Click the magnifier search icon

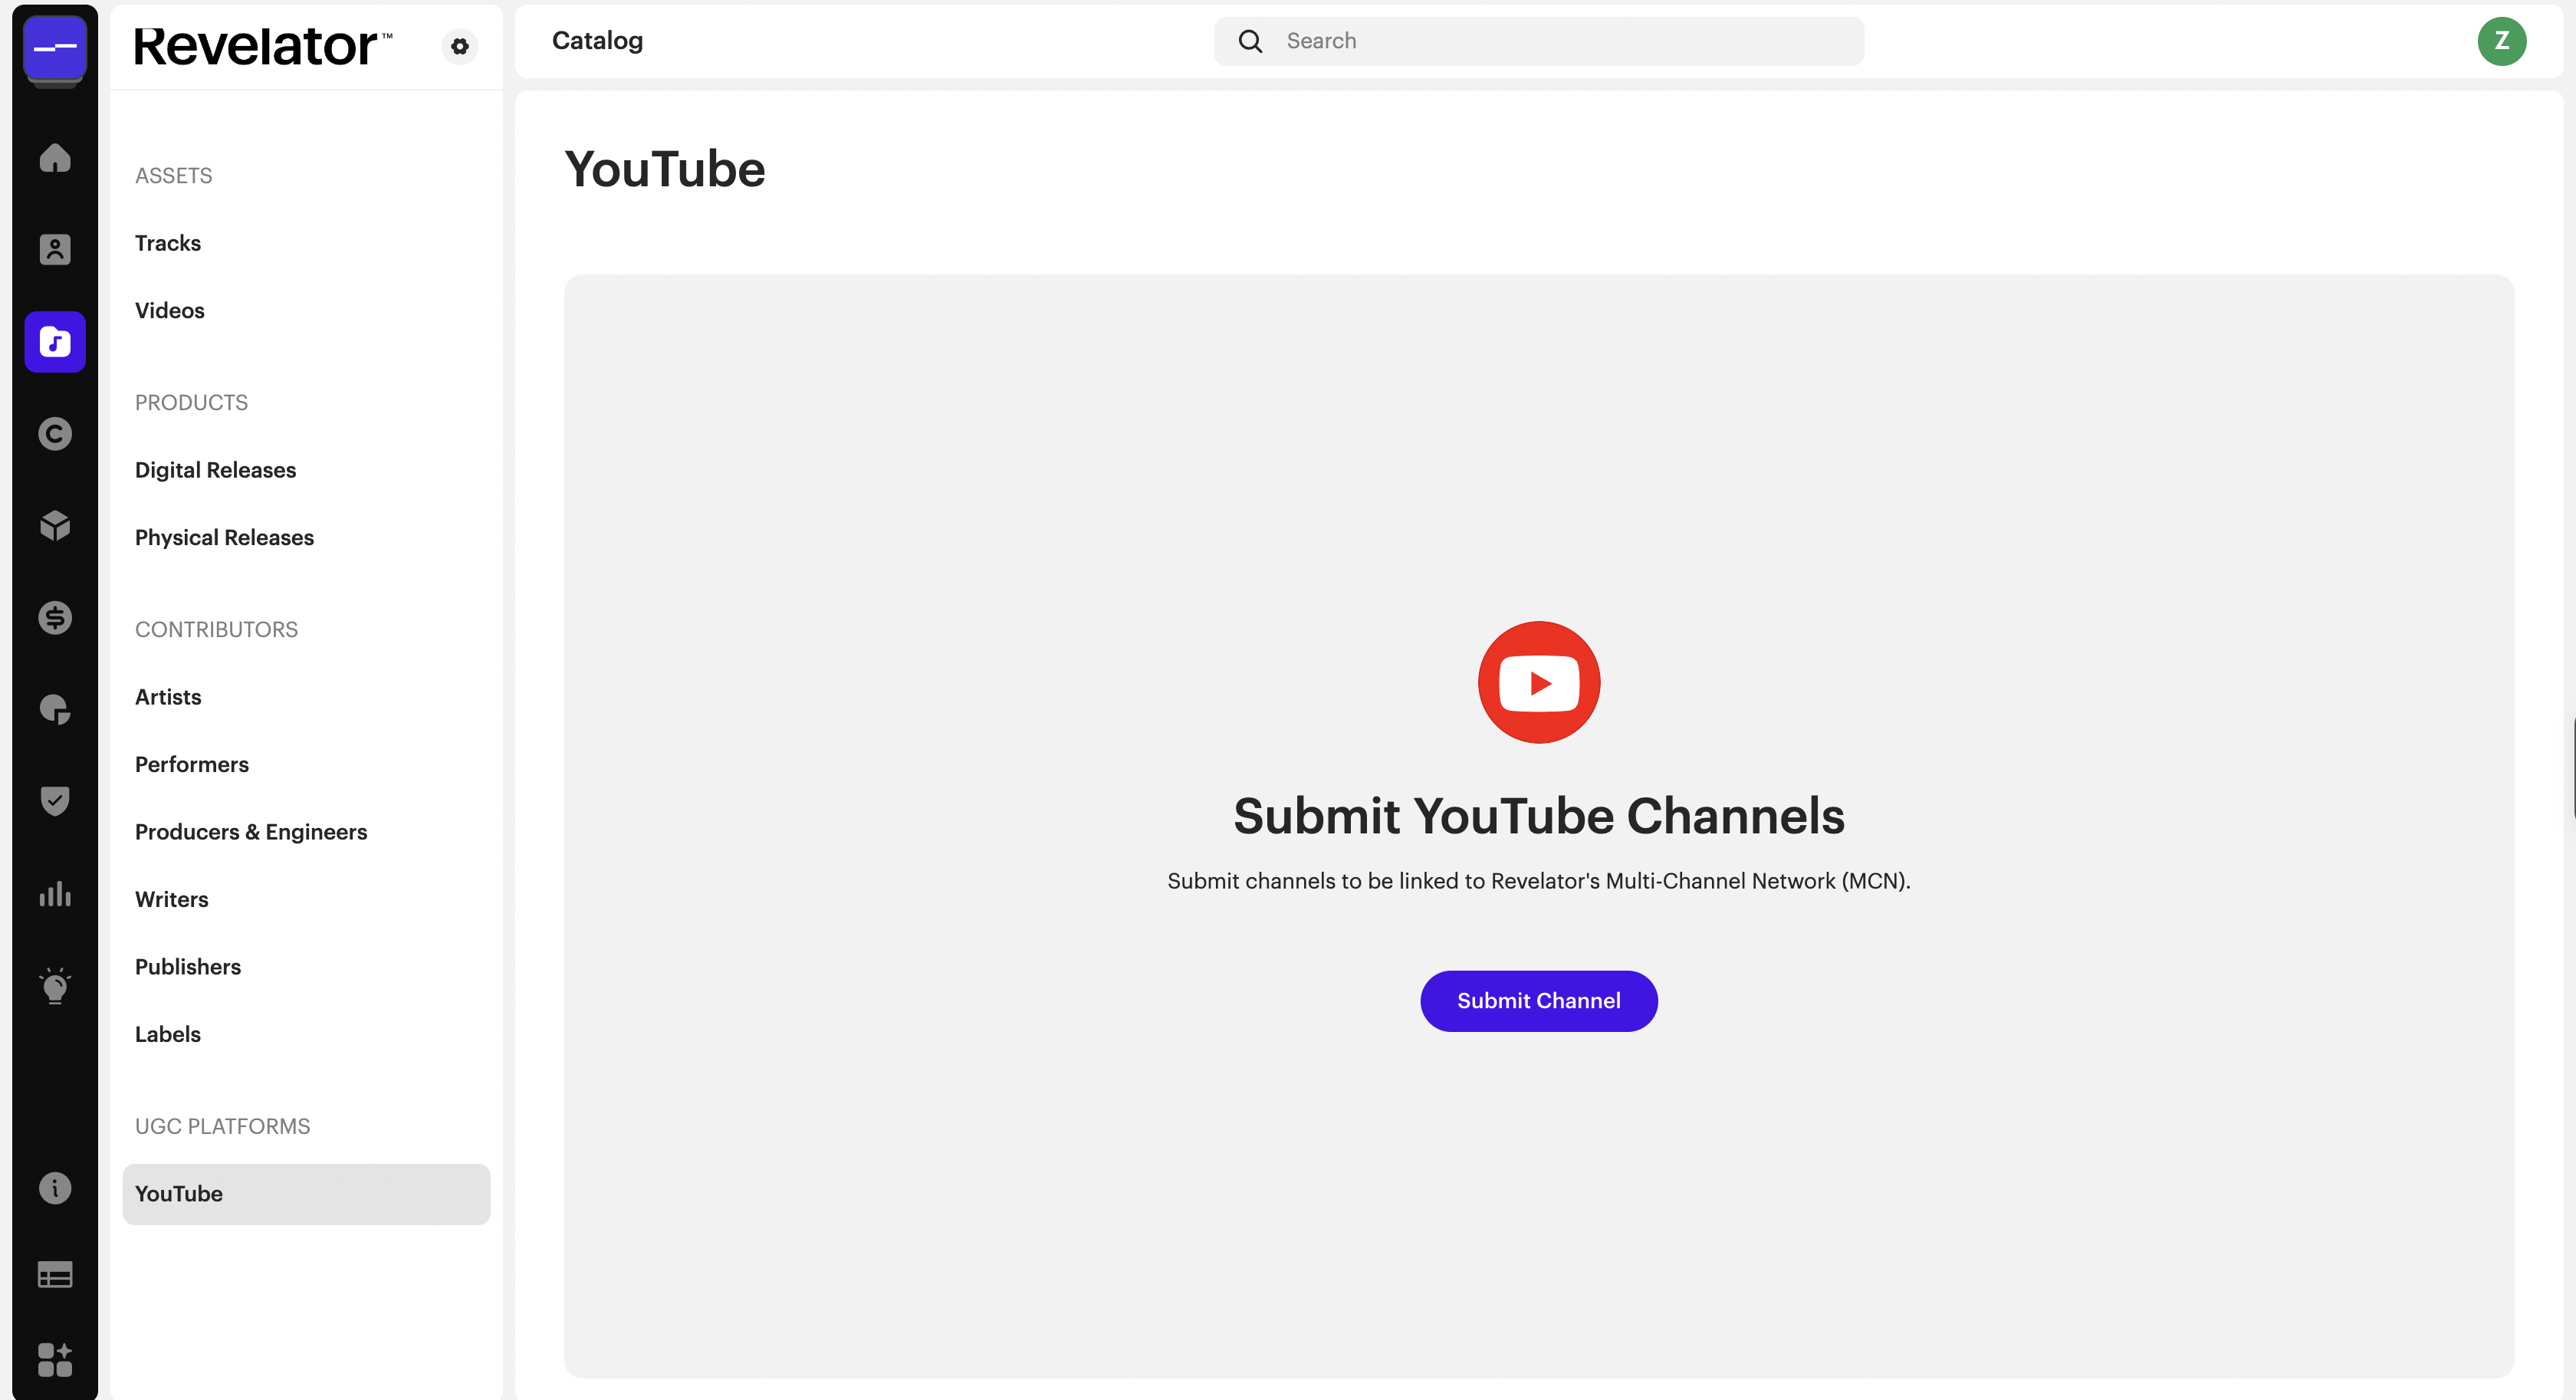tap(1250, 41)
